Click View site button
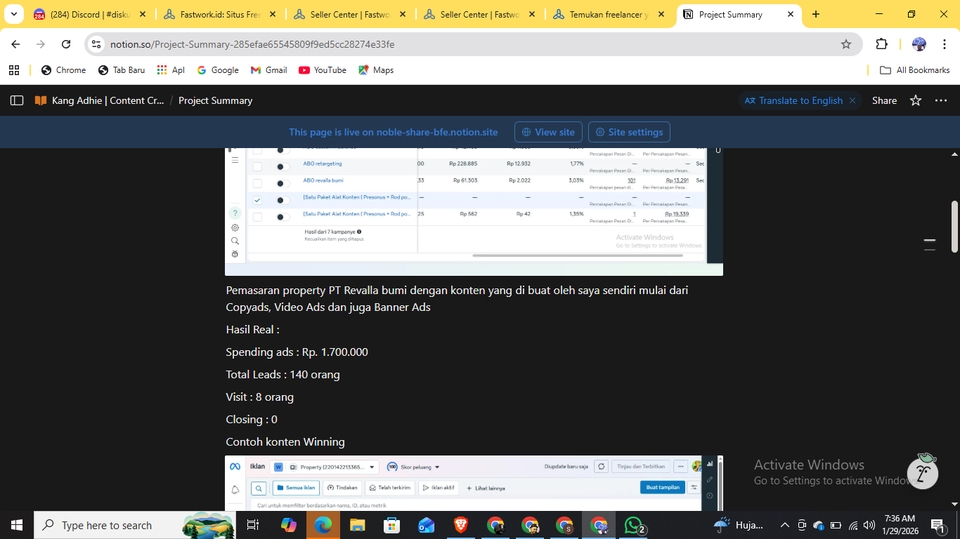 548,132
